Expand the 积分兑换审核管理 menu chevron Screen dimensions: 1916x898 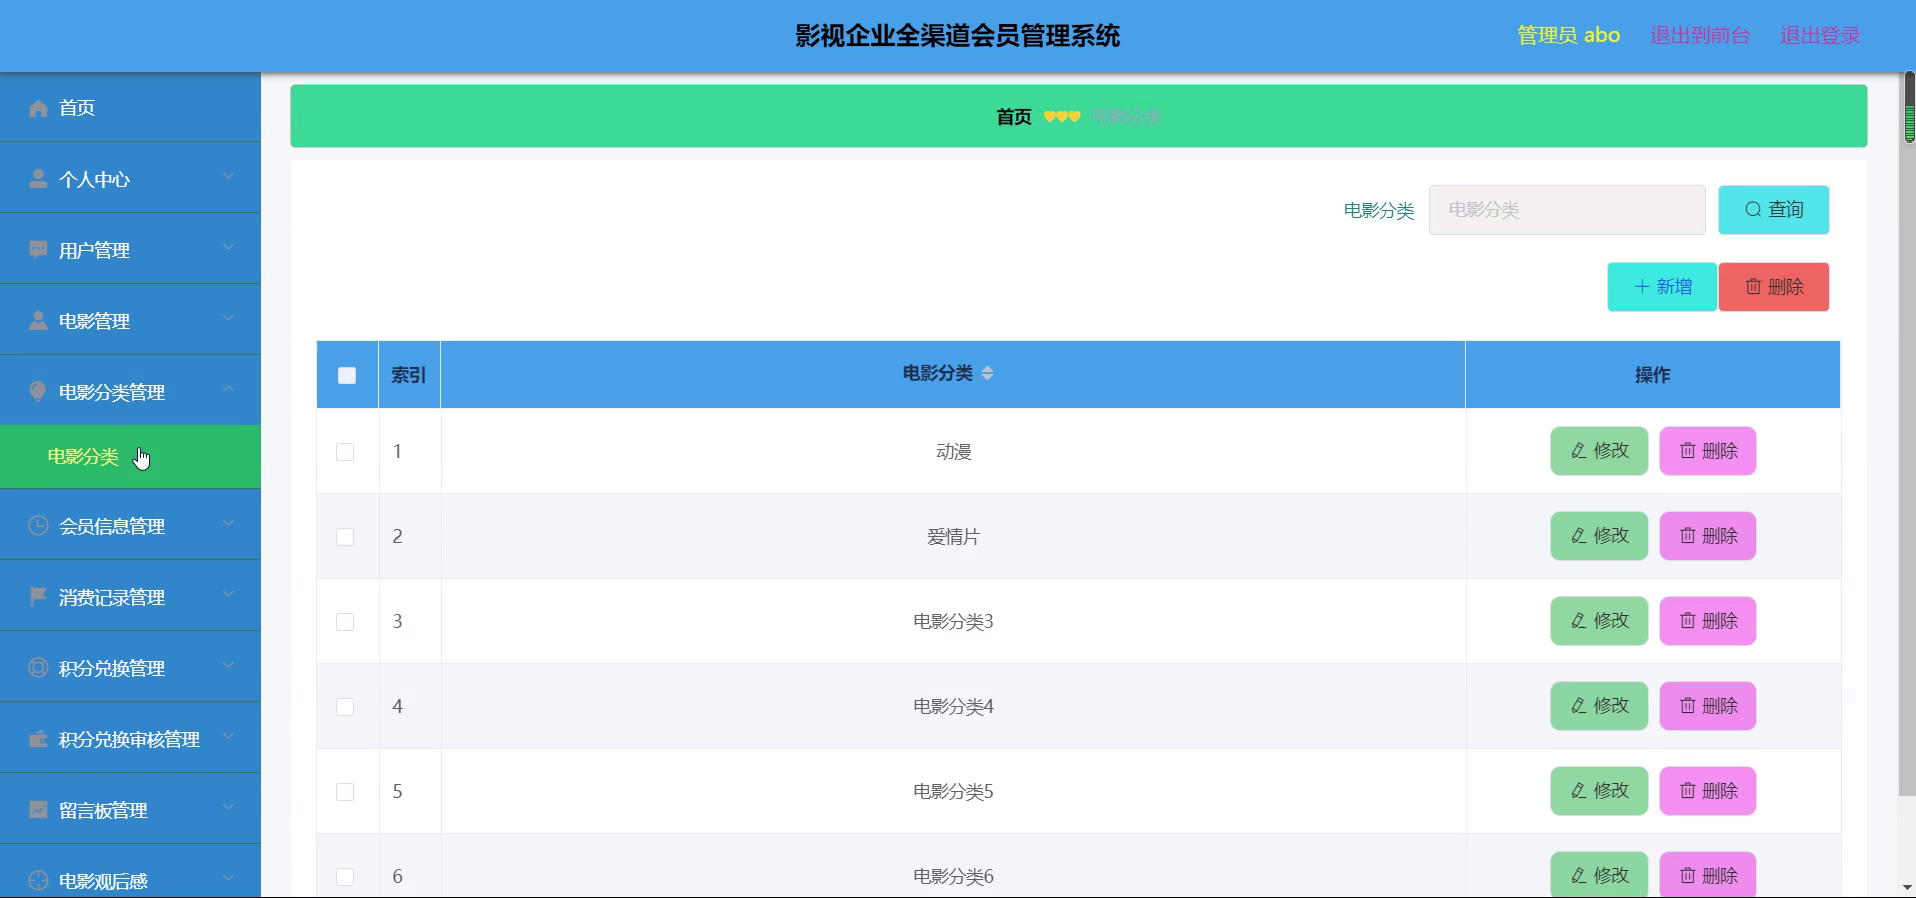pyautogui.click(x=228, y=736)
